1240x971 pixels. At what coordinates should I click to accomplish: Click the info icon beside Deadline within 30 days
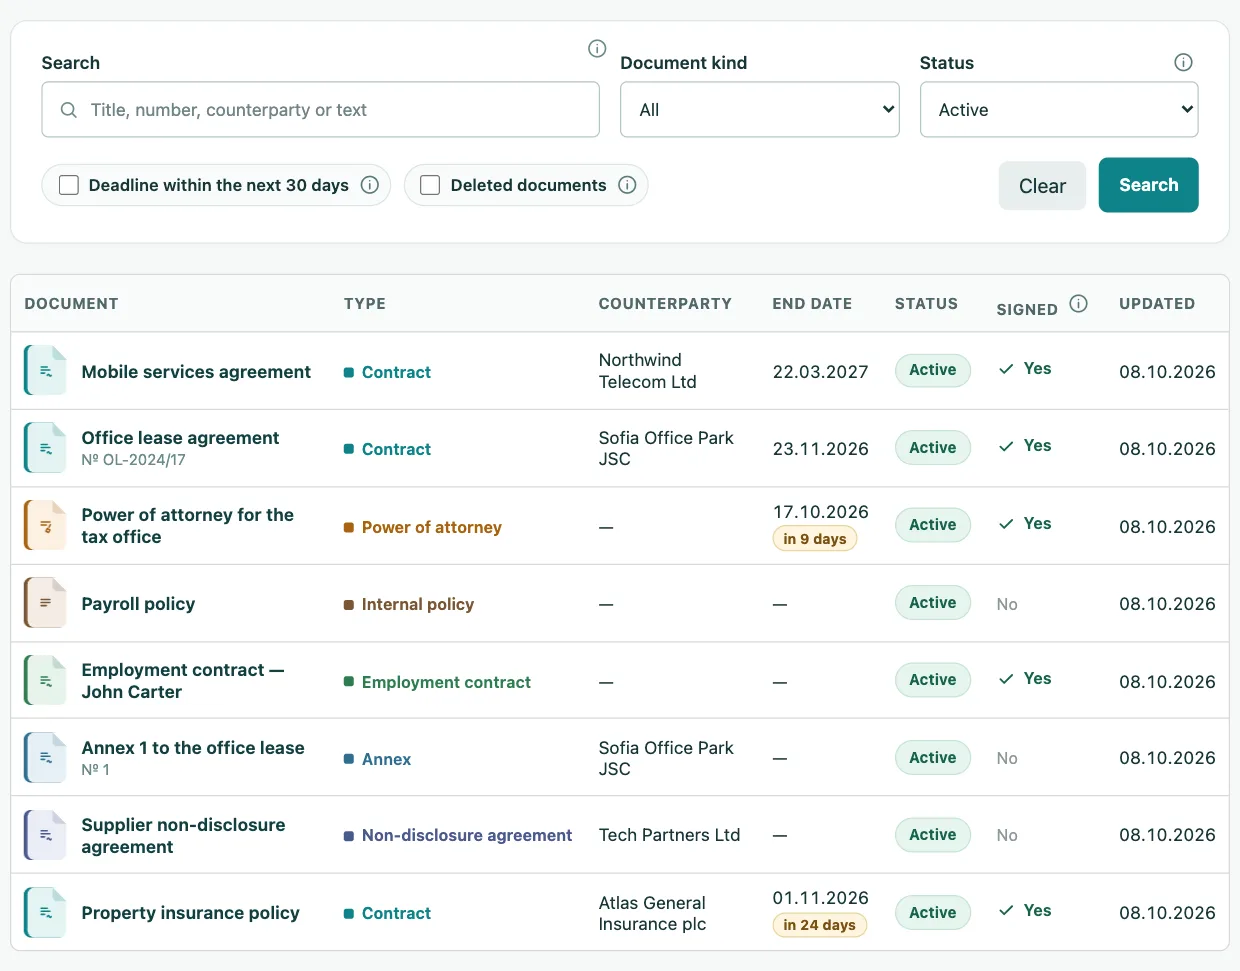(369, 185)
